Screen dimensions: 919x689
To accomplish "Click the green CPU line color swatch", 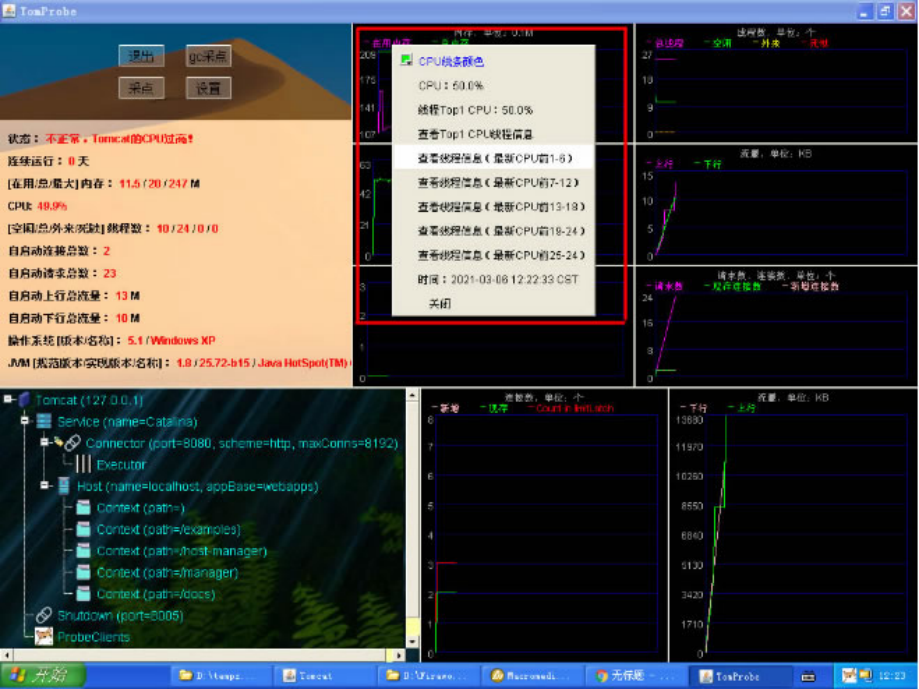I will pos(406,60).
